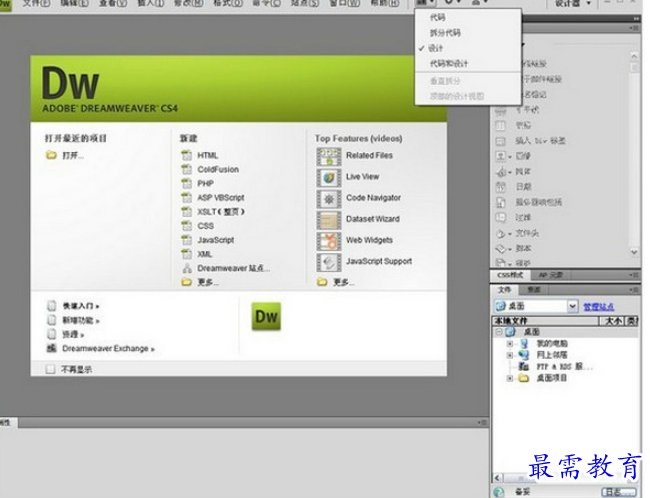Click 更多... under the 新建 column
The image size is (650, 498).
pos(208,282)
